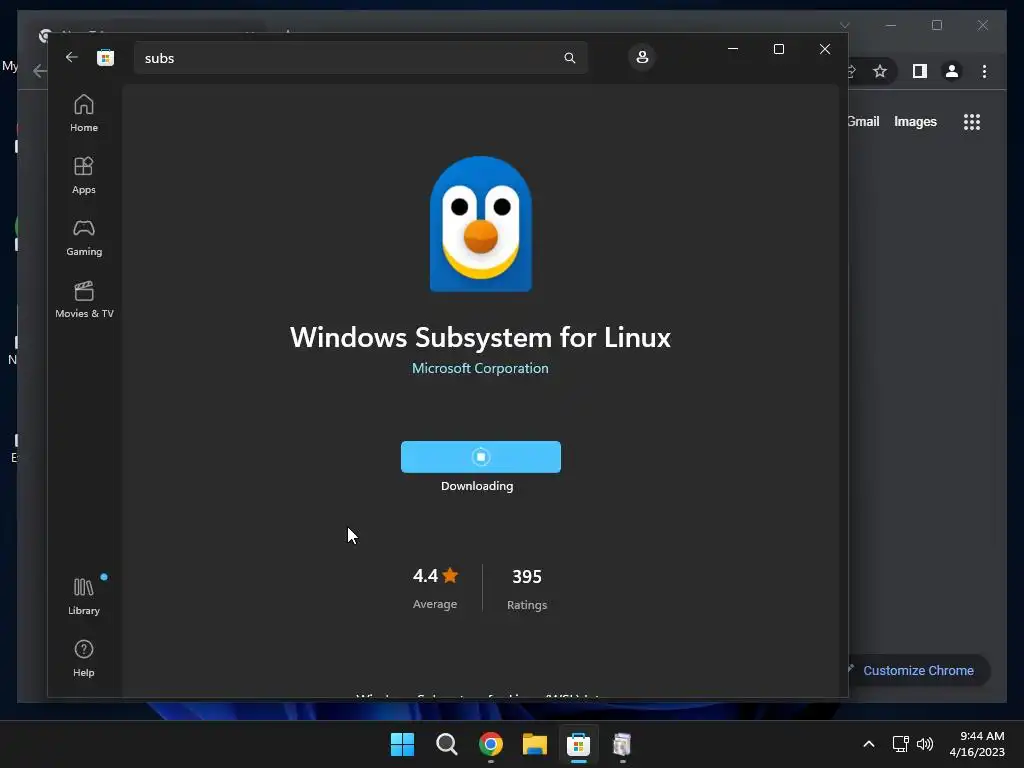1024x768 pixels.
Task: Maximize the Microsoft Store window
Action: point(778,49)
